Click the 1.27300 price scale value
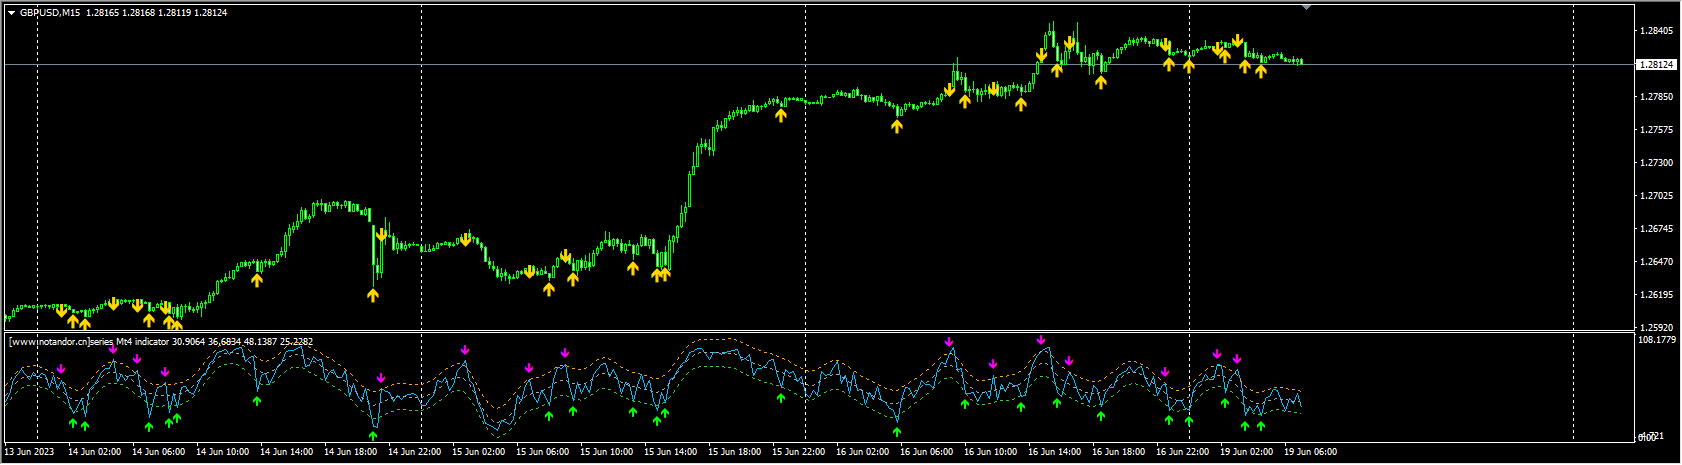 coord(1656,163)
